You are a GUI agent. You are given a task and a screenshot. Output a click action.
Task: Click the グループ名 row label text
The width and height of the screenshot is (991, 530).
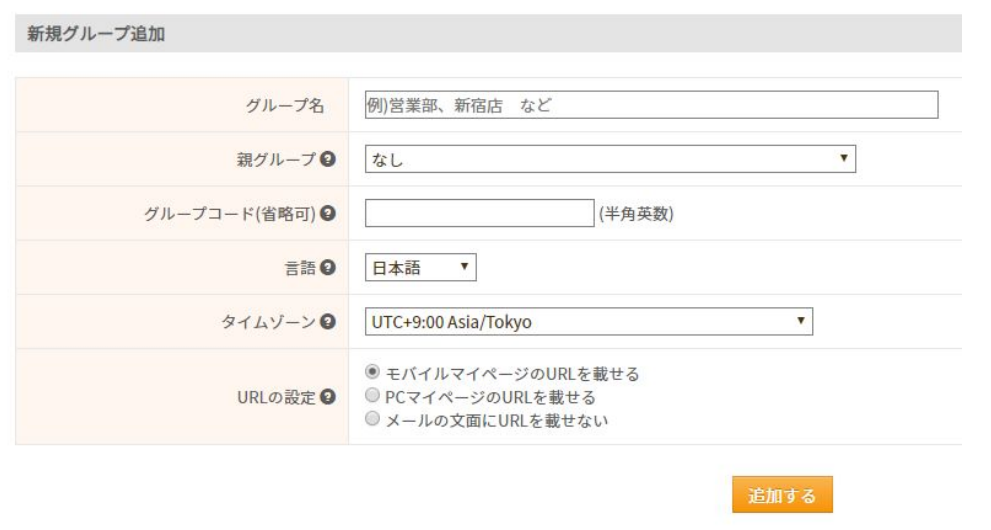pos(285,106)
